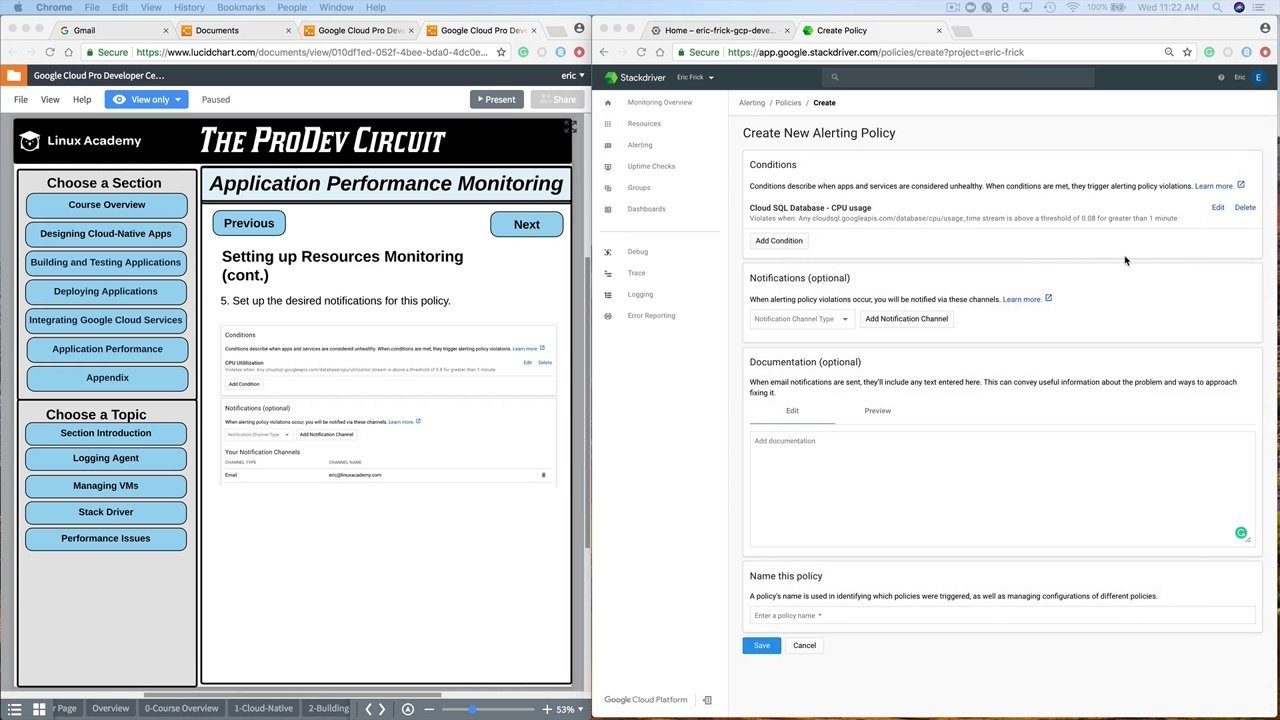Open Lucidchart View menu
Viewport: 1280px width, 720px height.
(x=50, y=99)
